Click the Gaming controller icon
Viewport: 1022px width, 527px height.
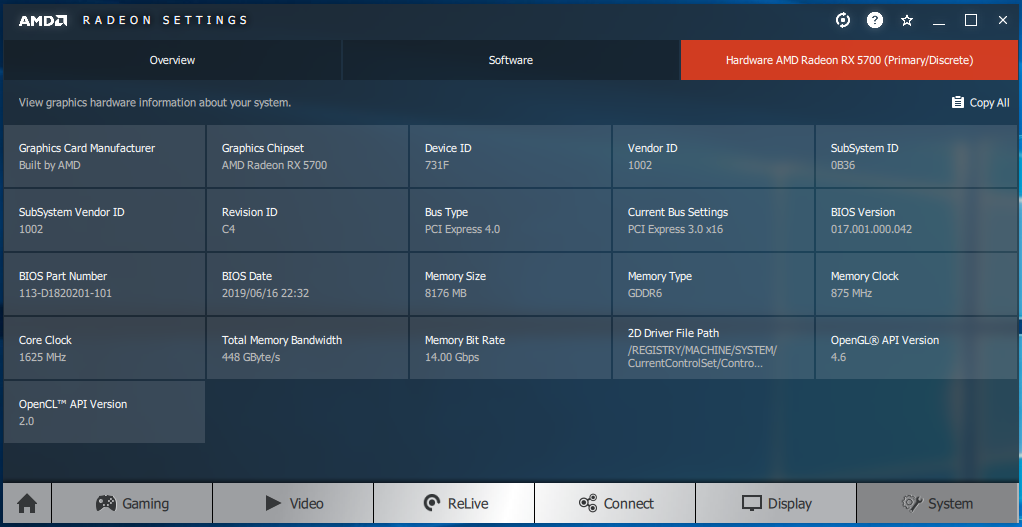click(106, 504)
